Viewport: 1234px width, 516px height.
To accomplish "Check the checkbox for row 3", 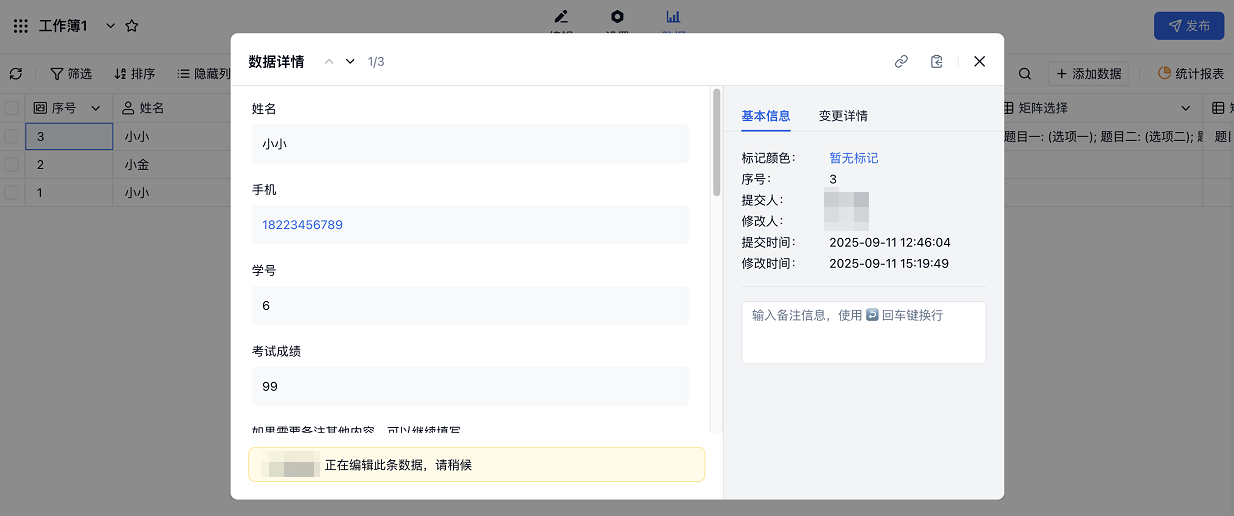I will [11, 136].
